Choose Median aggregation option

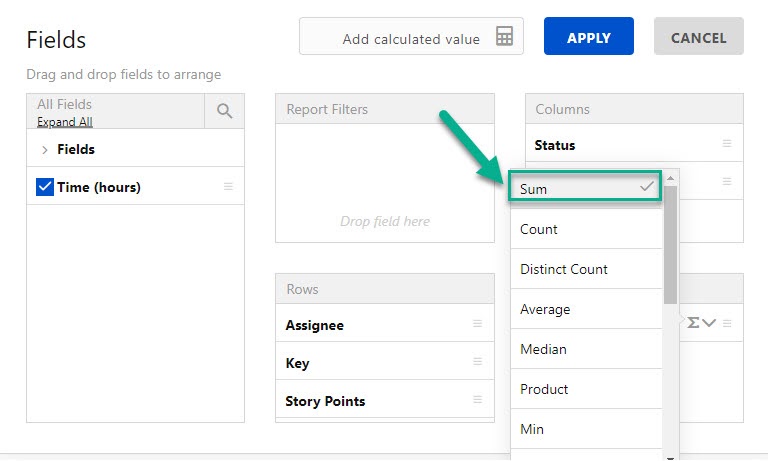coord(584,349)
